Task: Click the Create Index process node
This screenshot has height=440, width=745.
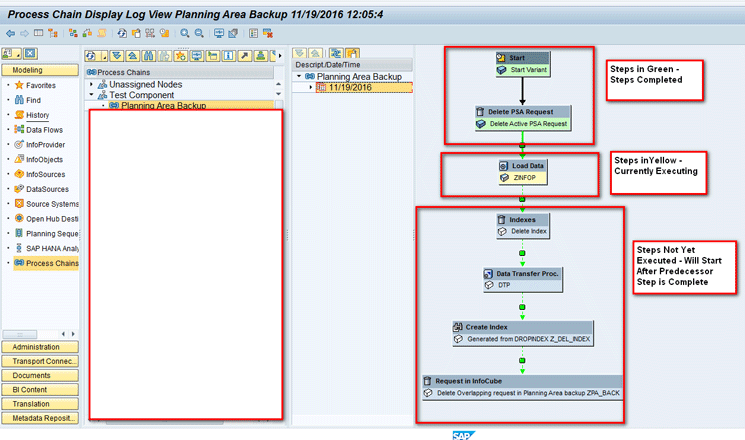Action: coord(523,333)
